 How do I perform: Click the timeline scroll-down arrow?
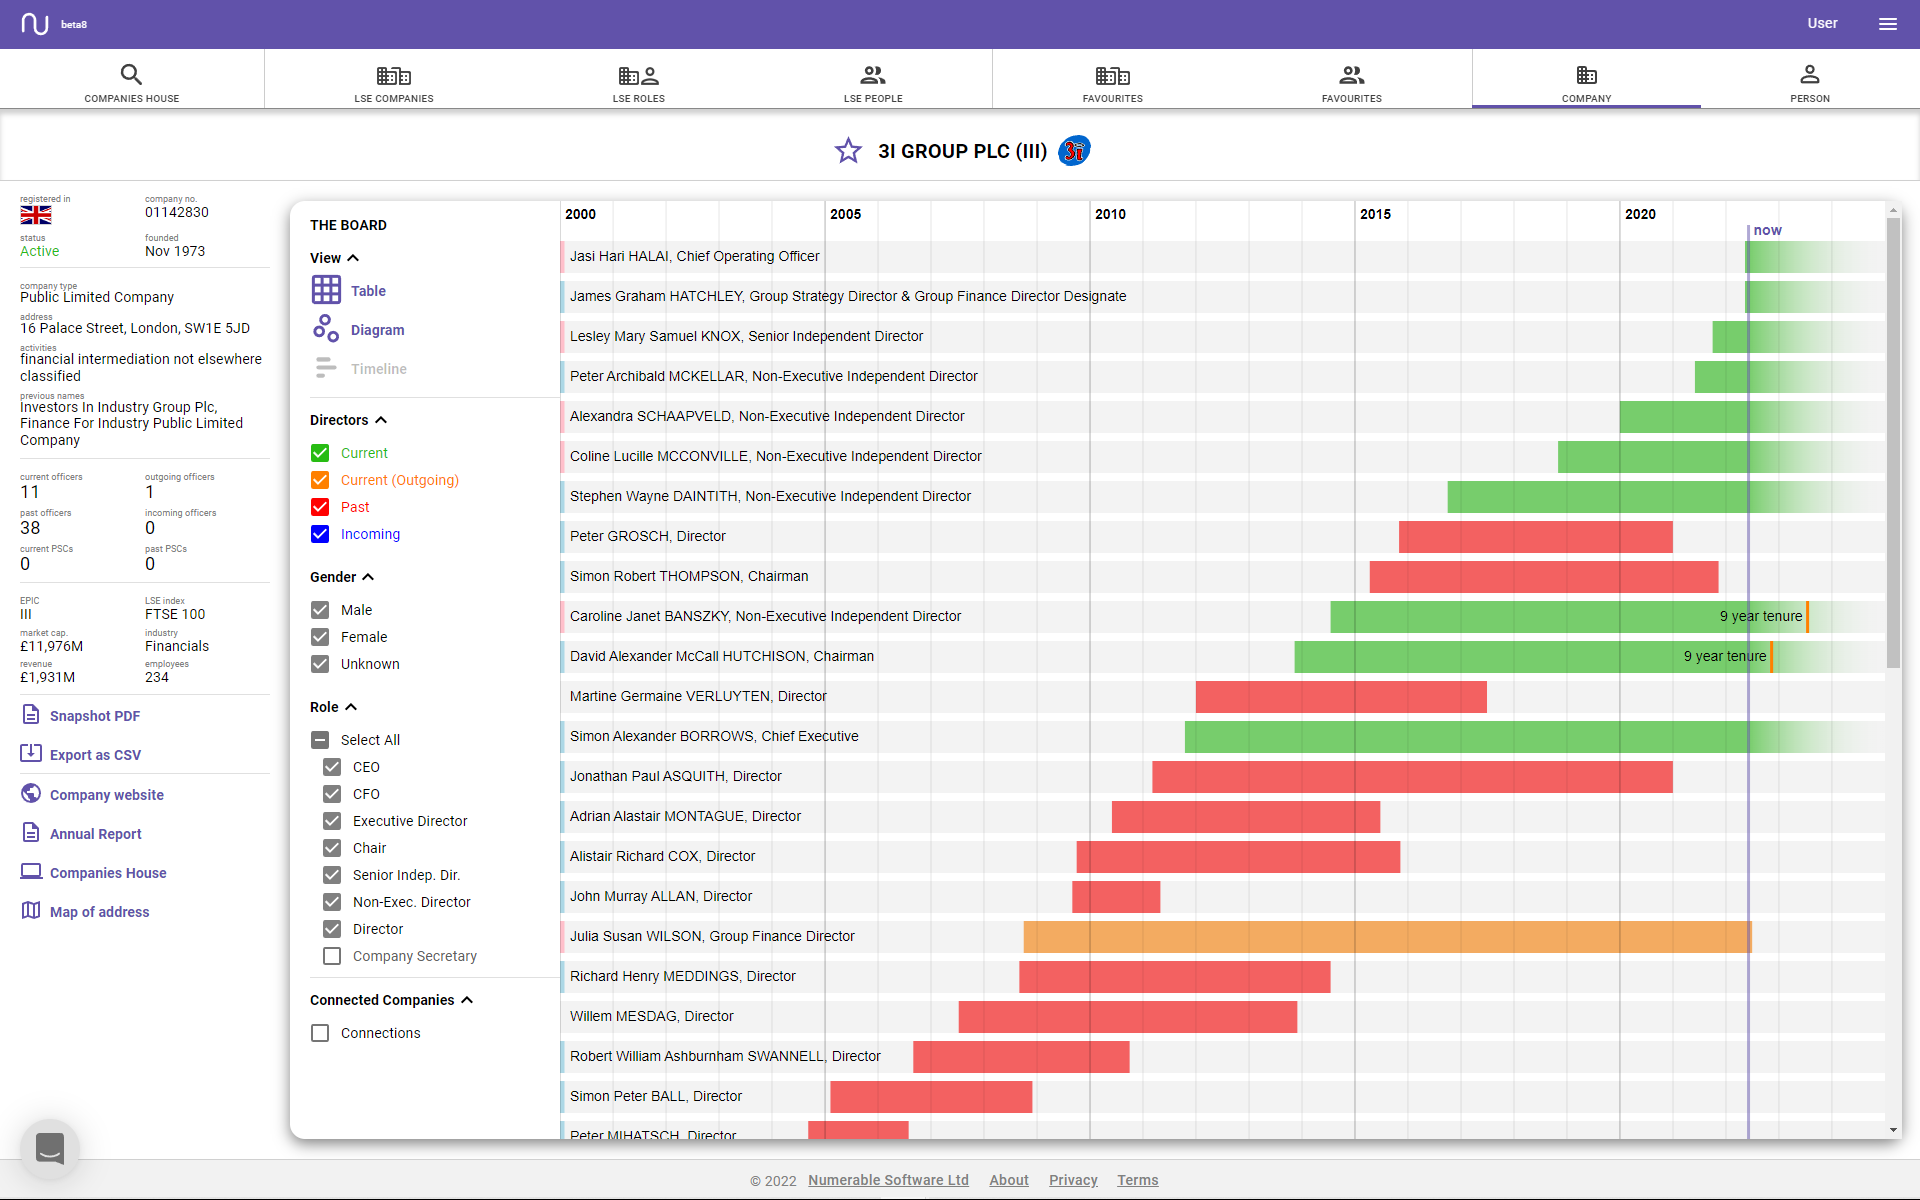[1893, 1130]
